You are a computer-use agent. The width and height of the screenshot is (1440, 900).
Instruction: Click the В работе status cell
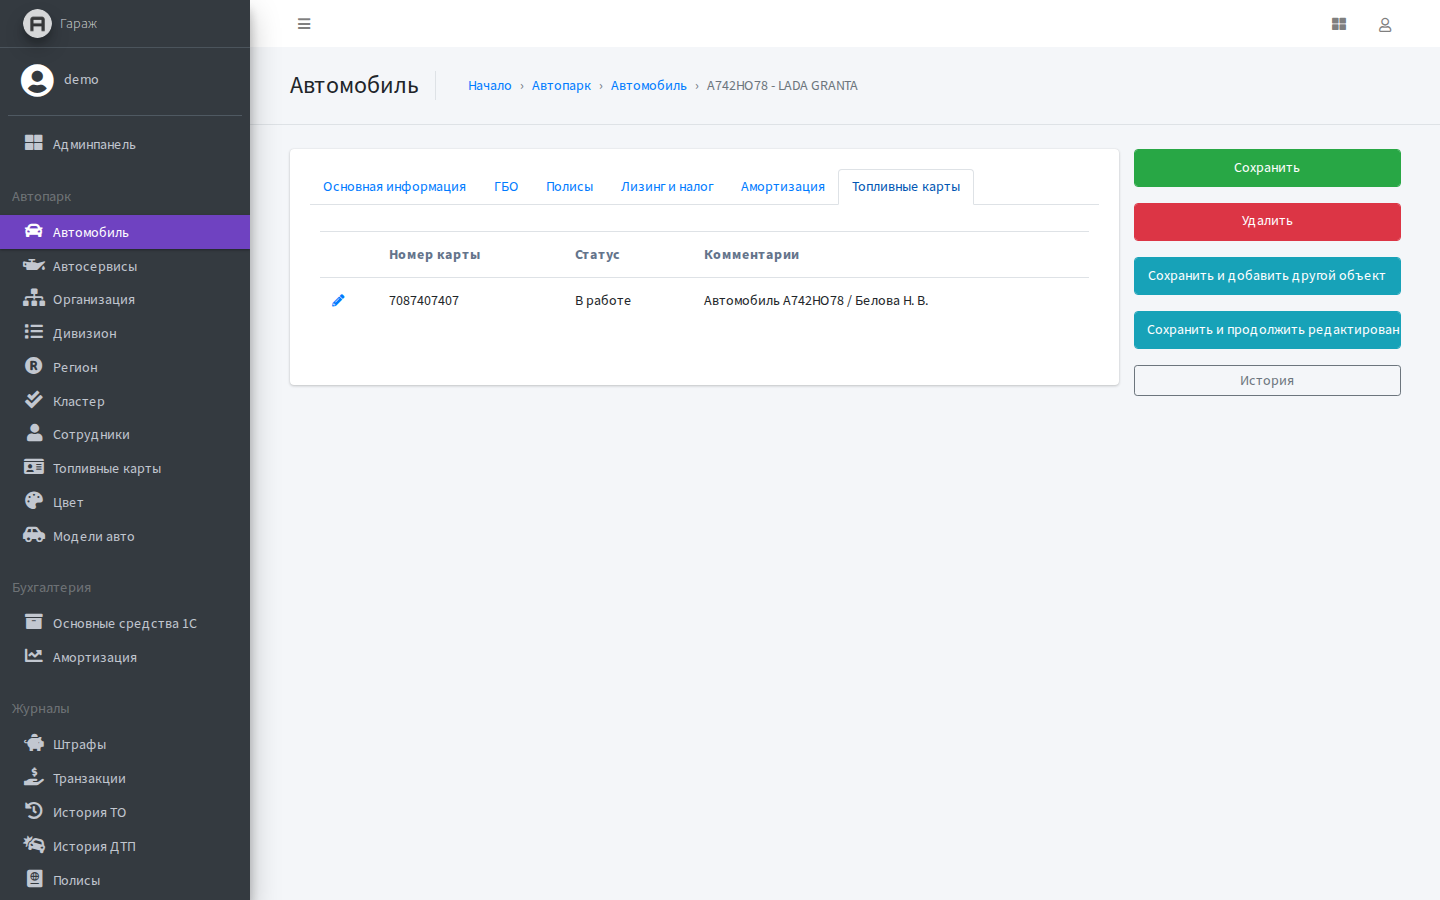coord(603,301)
